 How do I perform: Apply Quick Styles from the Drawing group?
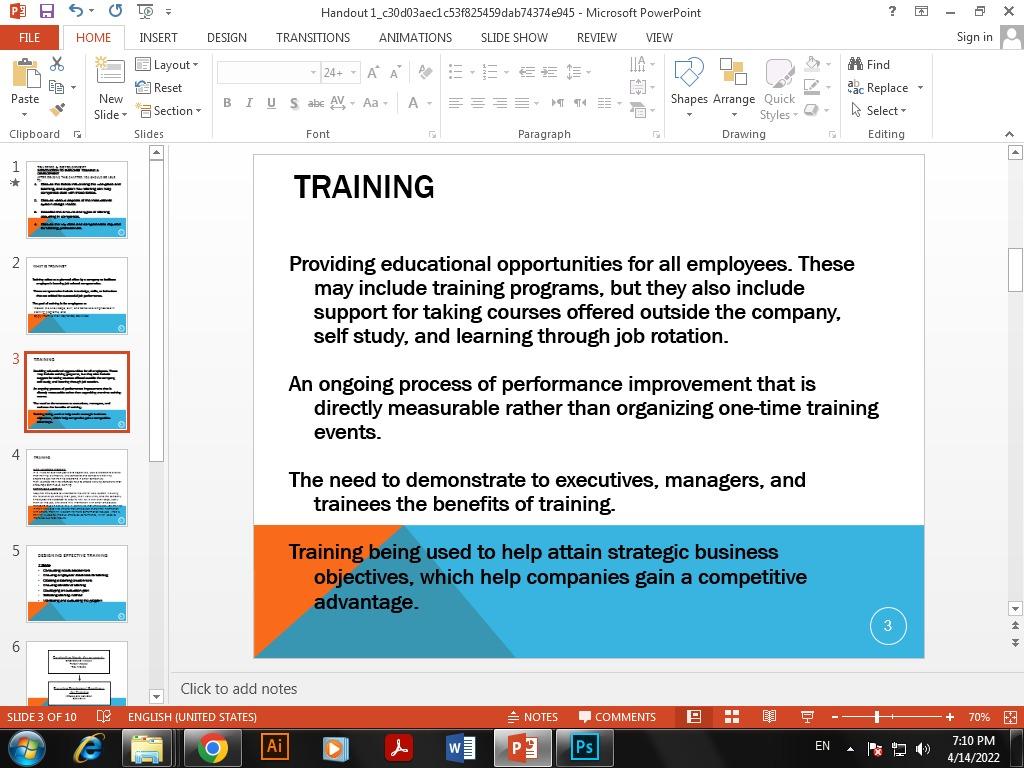(x=779, y=88)
